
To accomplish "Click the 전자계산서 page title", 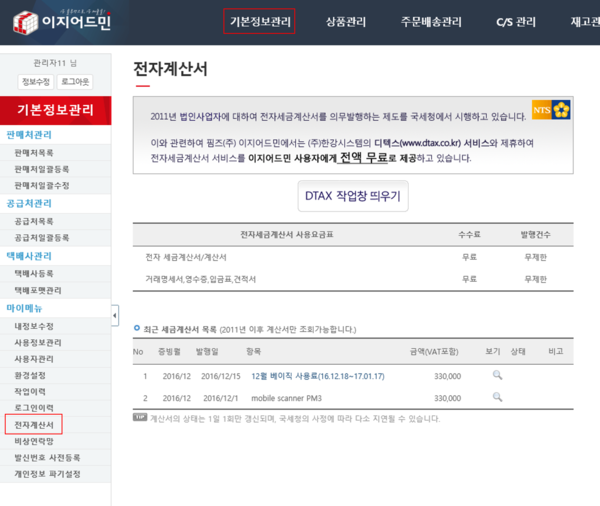I will [170, 69].
